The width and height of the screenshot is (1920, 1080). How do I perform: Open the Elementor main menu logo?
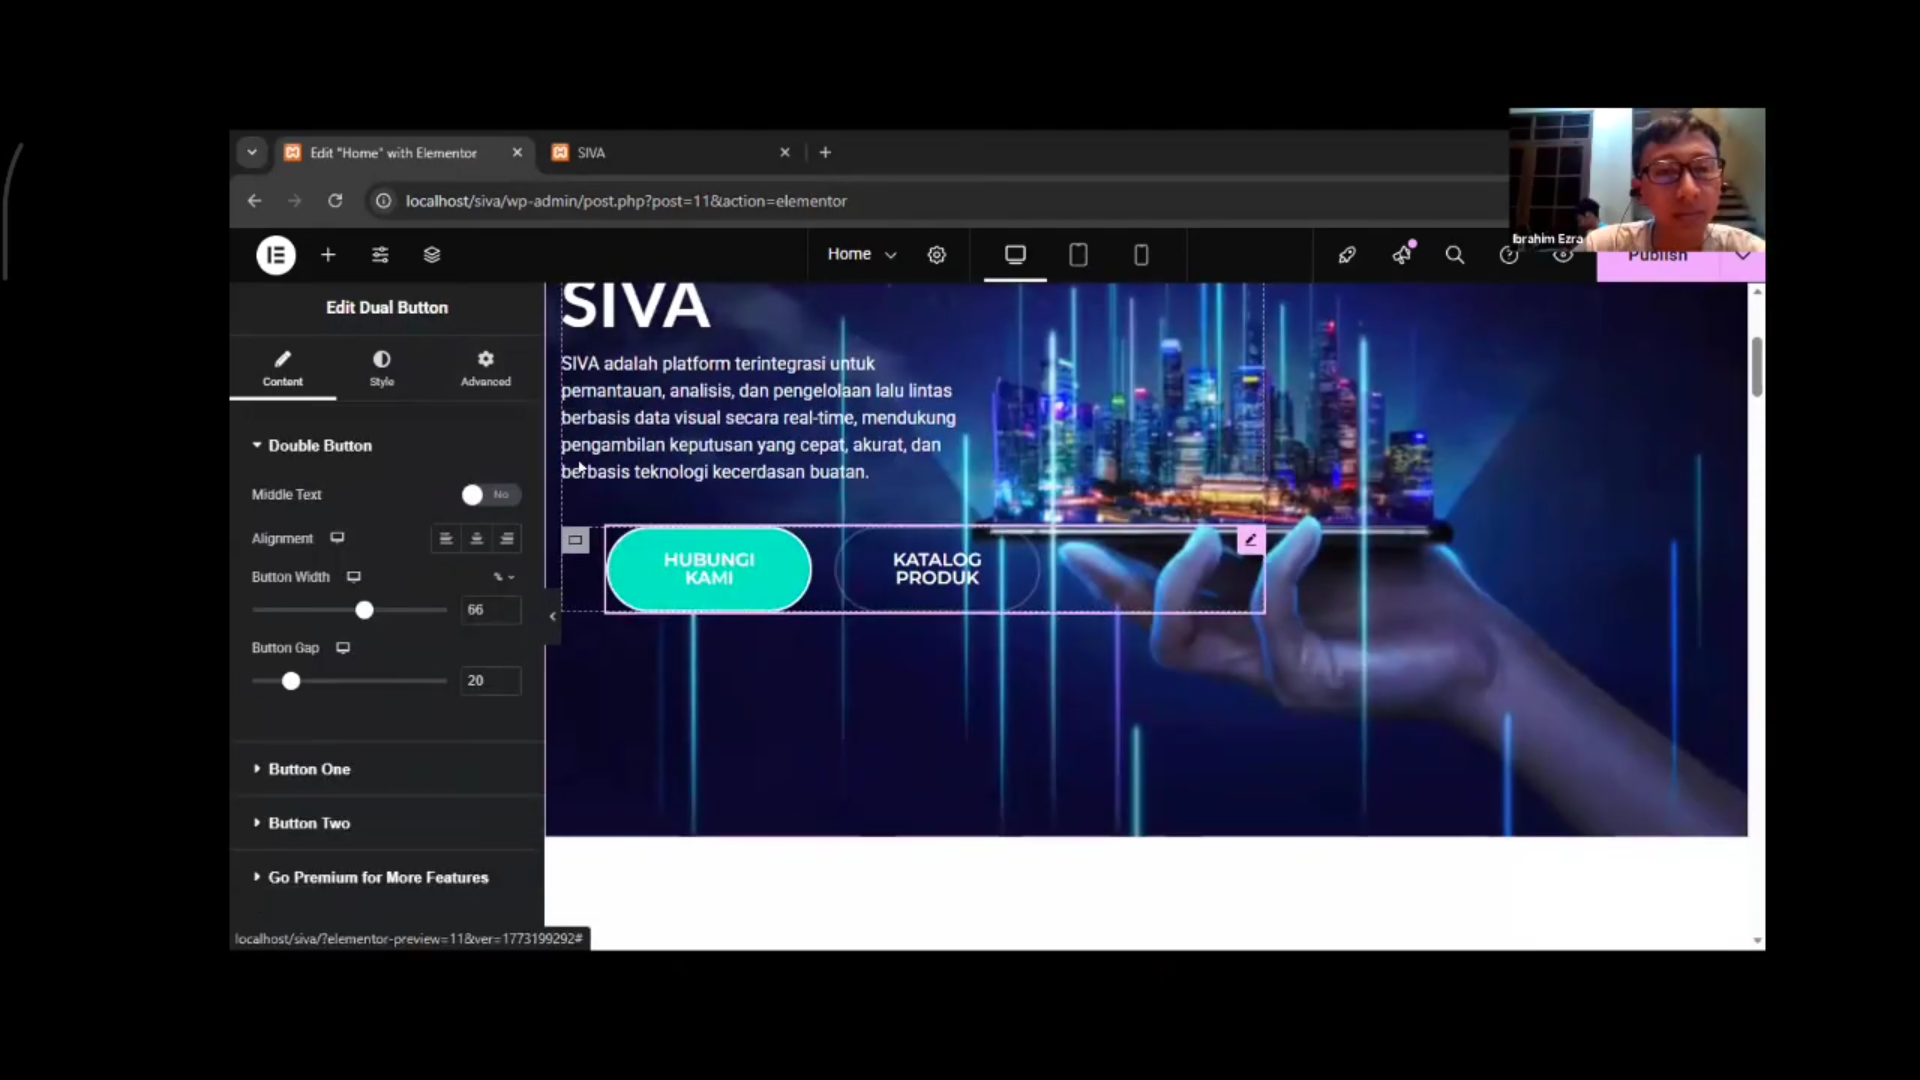tap(276, 255)
